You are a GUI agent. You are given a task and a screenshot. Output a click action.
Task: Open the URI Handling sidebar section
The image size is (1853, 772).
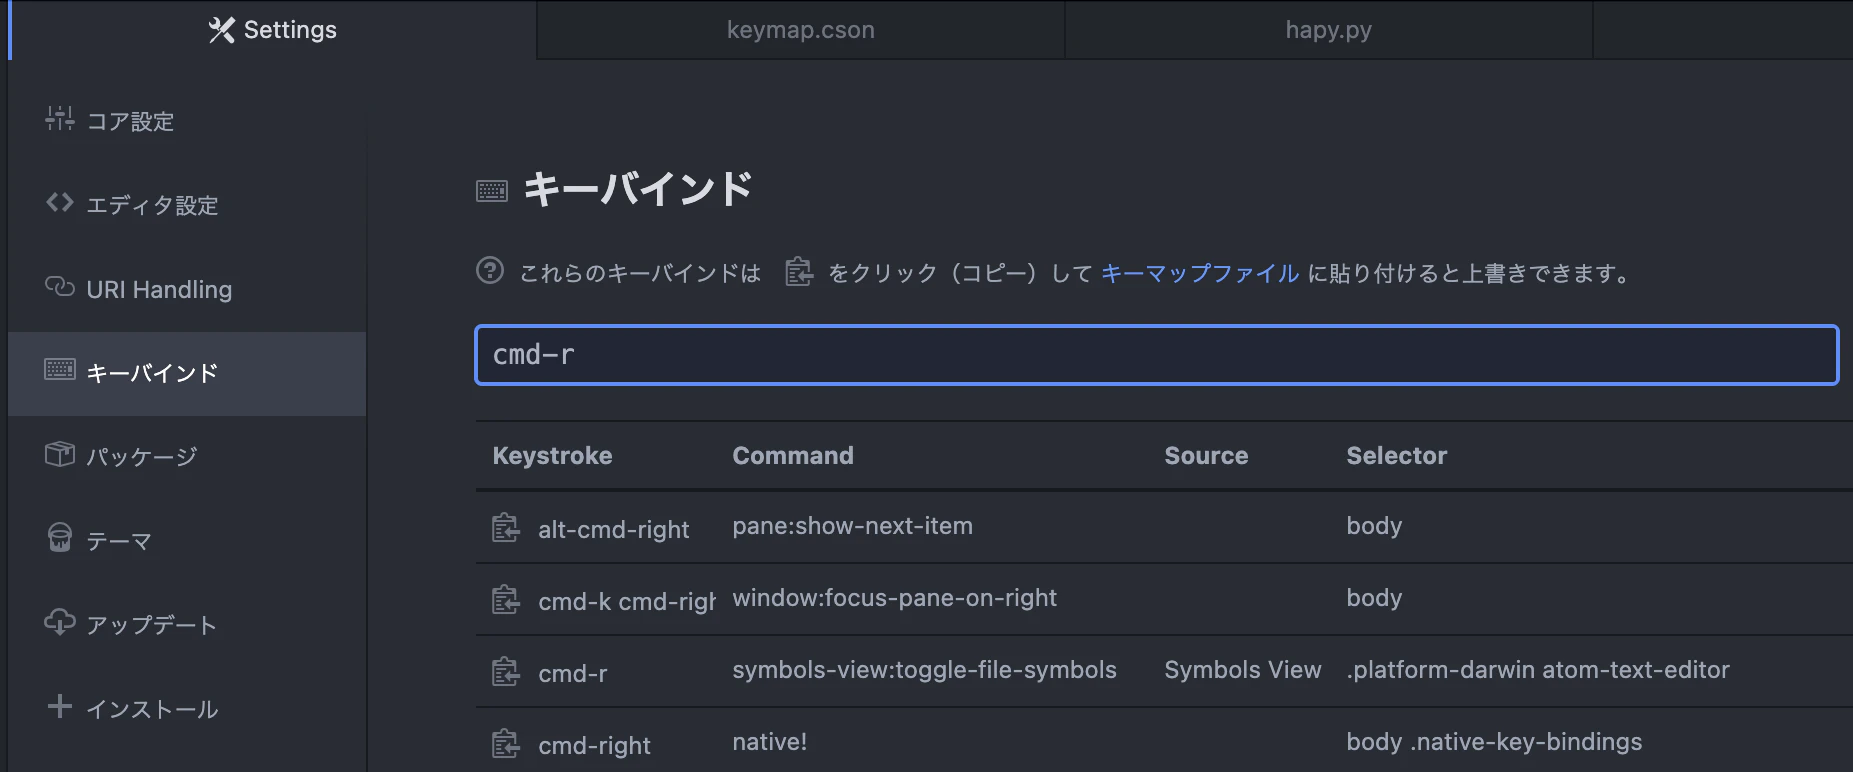click(187, 289)
